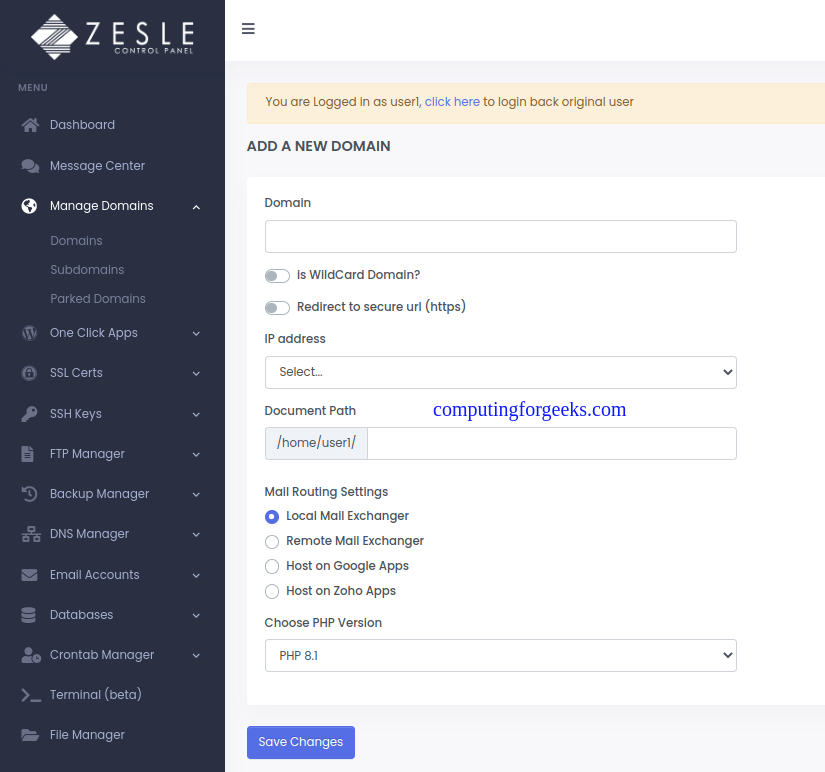Click the Save Changes button
The height and width of the screenshot is (772, 825).
tap(300, 742)
